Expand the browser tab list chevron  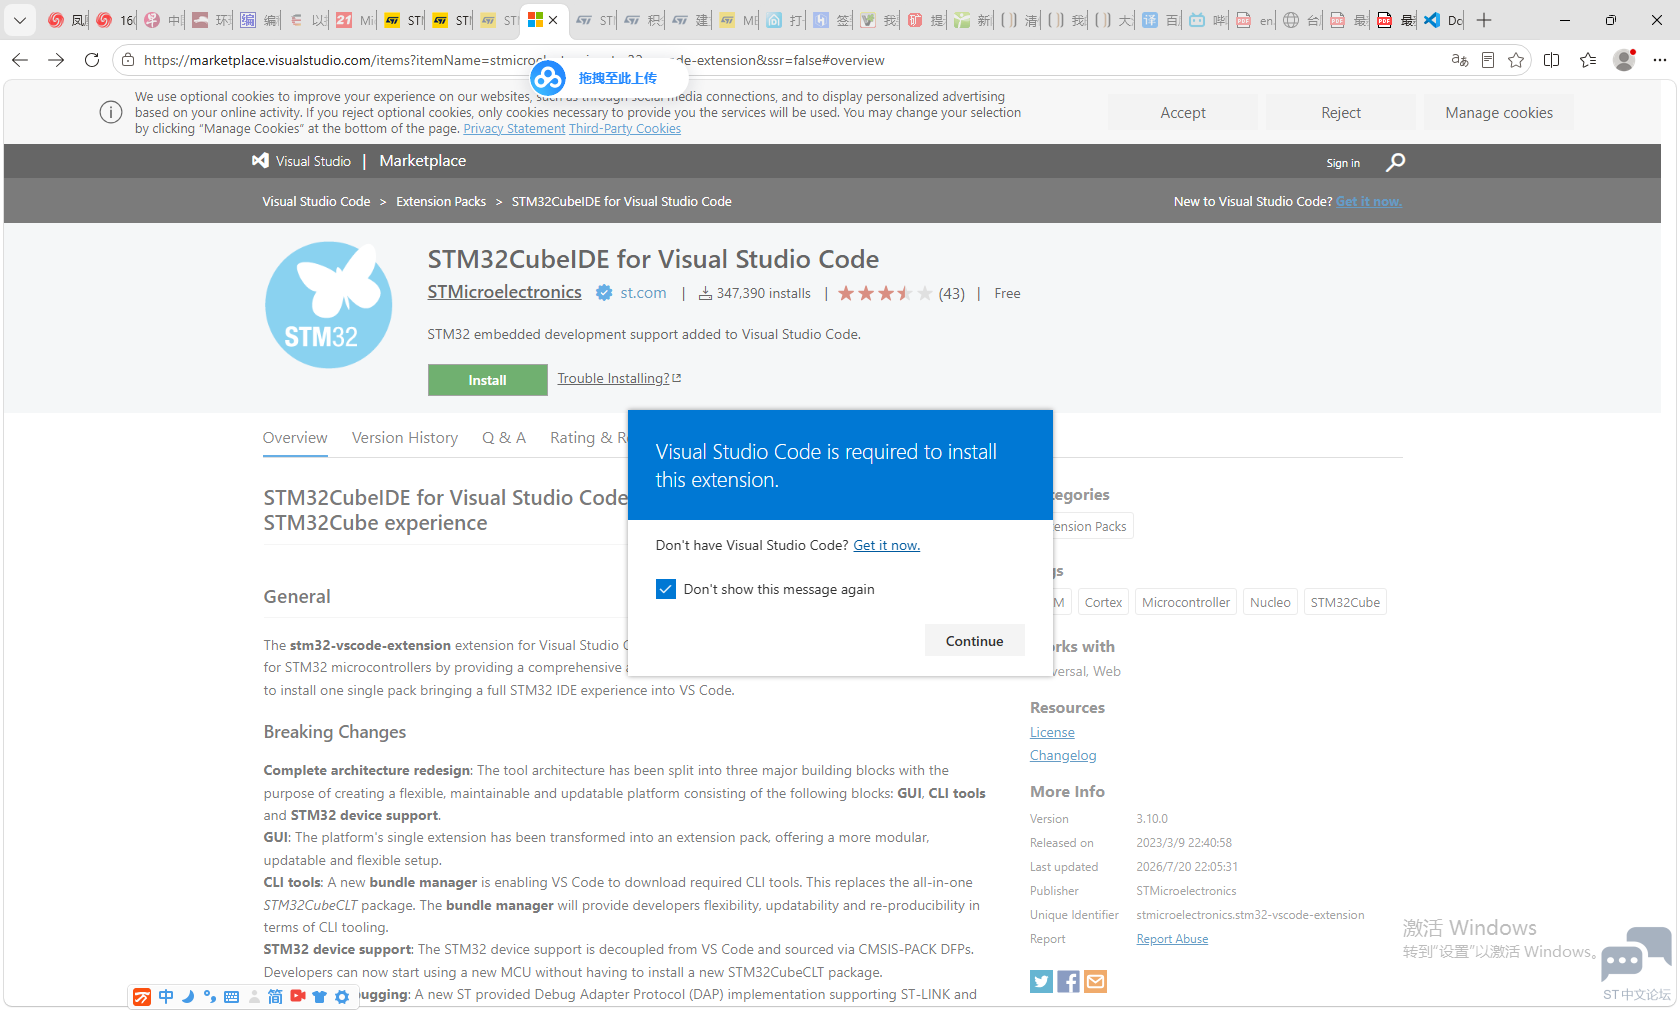20,20
